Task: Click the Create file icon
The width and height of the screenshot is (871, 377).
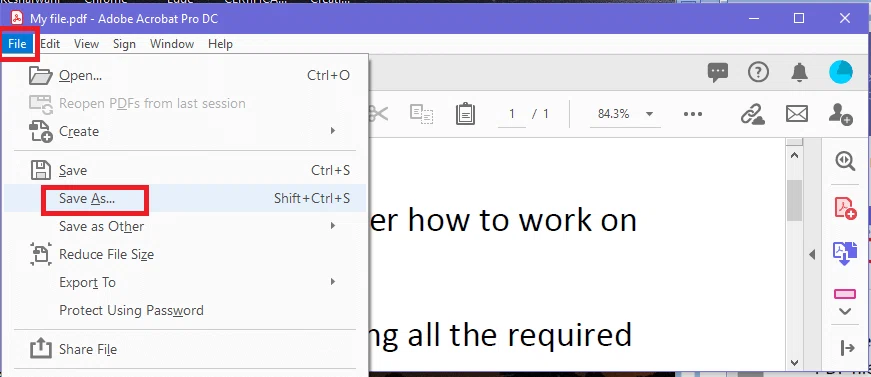Action: pos(41,131)
